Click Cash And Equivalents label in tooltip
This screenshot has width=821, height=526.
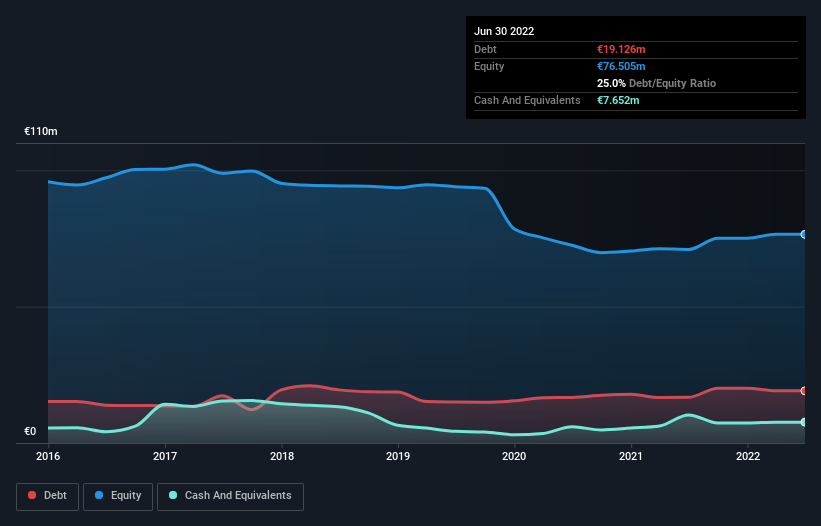coord(527,100)
